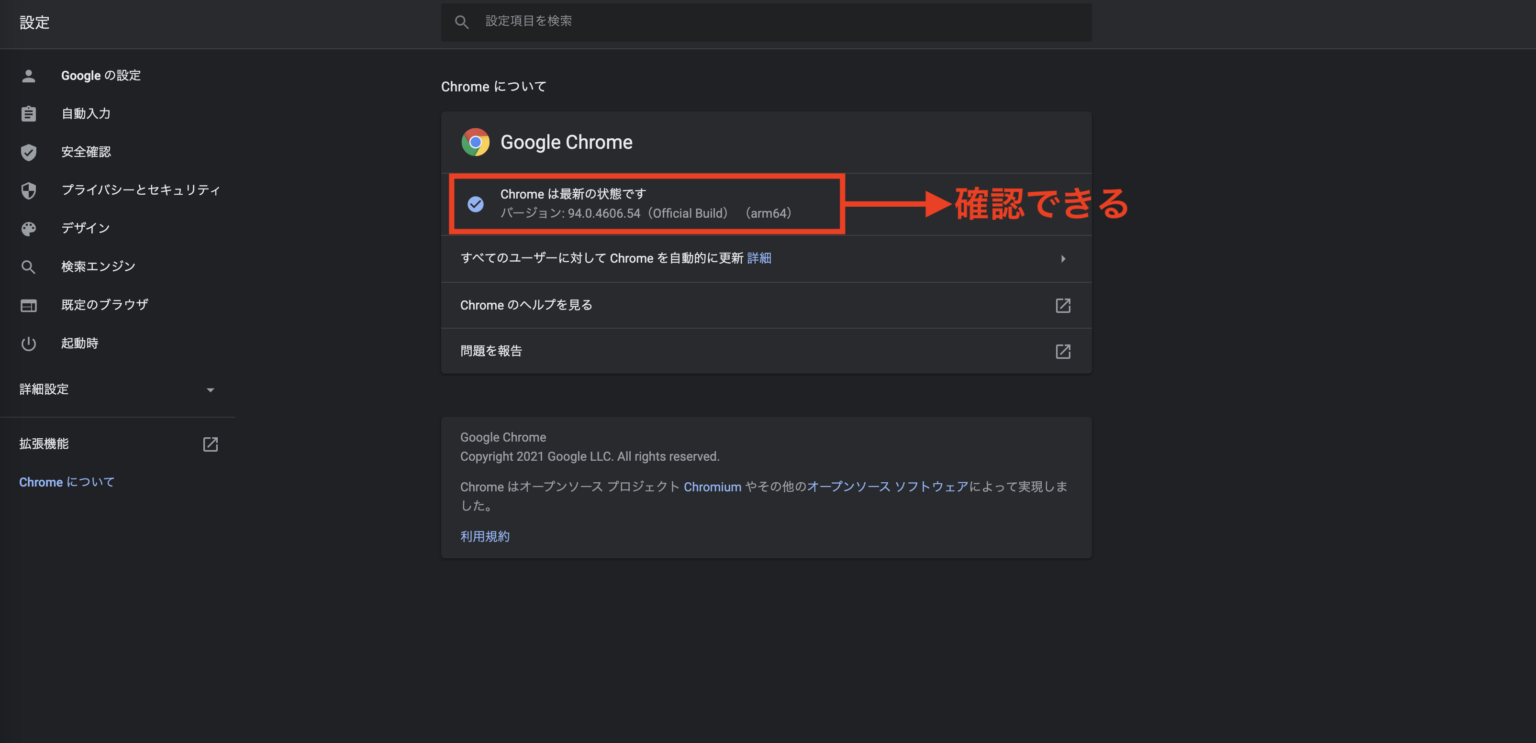This screenshot has width=1536, height=743.
Task: Select Chrome について in the sidebar
Action: (x=66, y=481)
